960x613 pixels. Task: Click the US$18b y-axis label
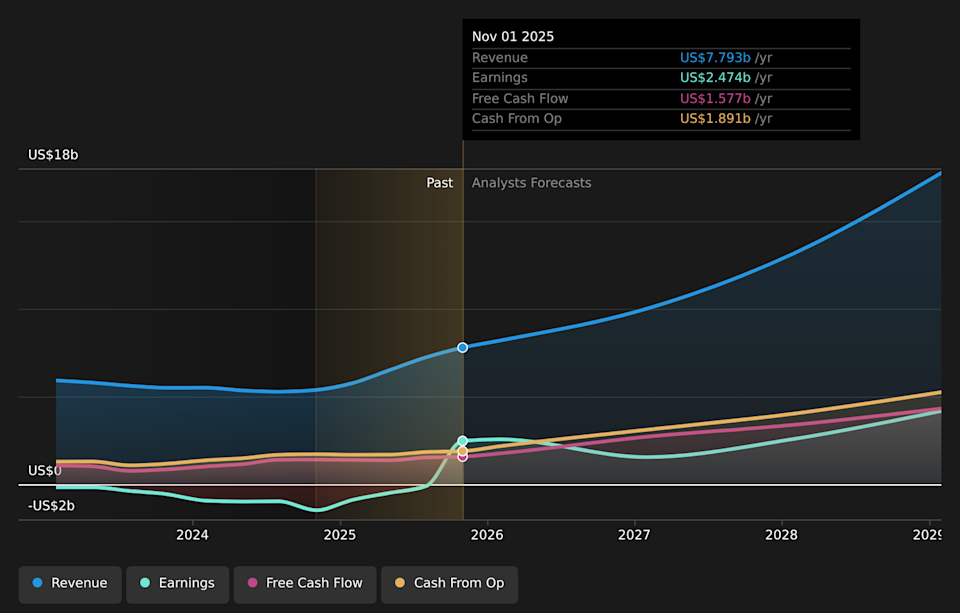[53, 155]
